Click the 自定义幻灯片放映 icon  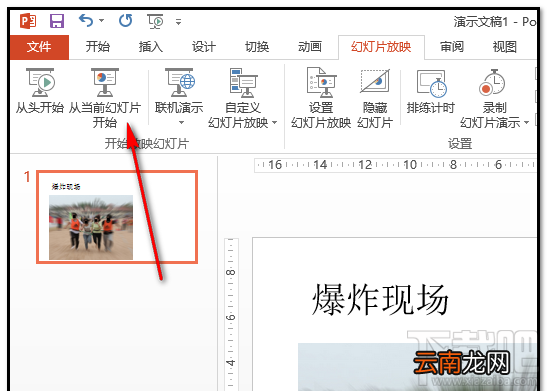(243, 83)
